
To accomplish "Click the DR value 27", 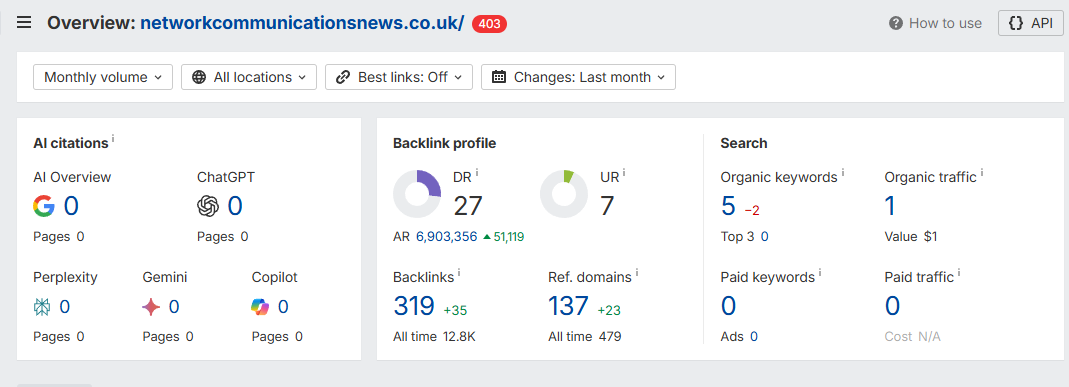I will 468,206.
